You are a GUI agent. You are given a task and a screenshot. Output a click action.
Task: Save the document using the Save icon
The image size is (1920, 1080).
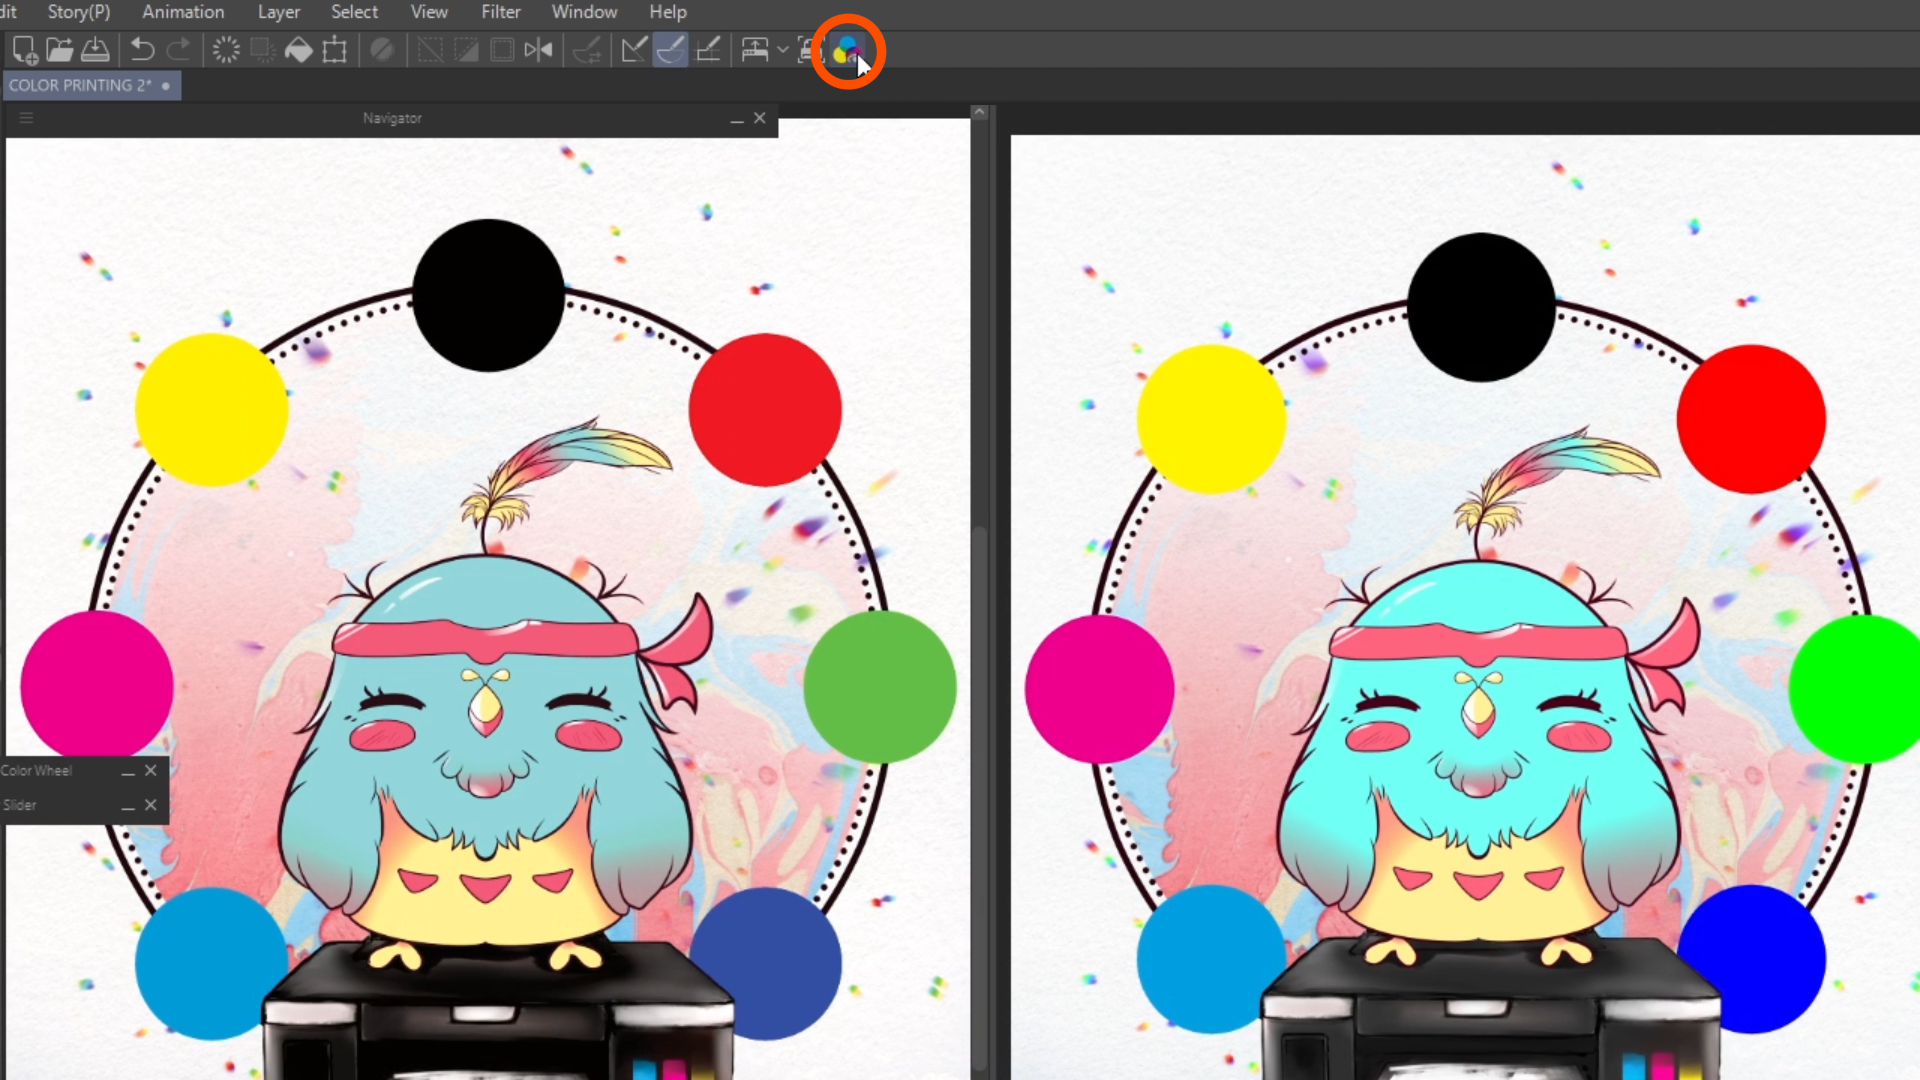tap(95, 50)
